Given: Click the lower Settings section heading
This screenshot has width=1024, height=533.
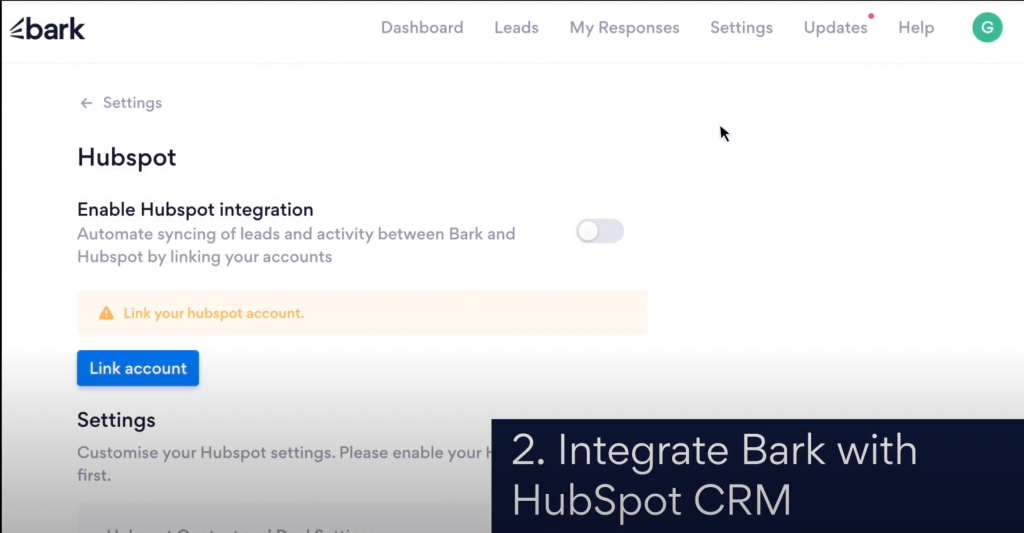Looking at the screenshot, I should pos(116,420).
